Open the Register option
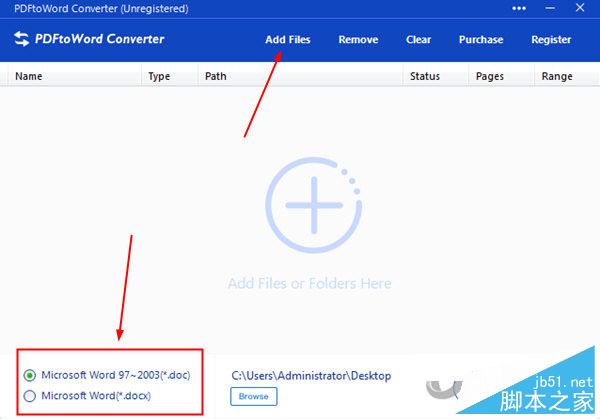 pyautogui.click(x=551, y=39)
